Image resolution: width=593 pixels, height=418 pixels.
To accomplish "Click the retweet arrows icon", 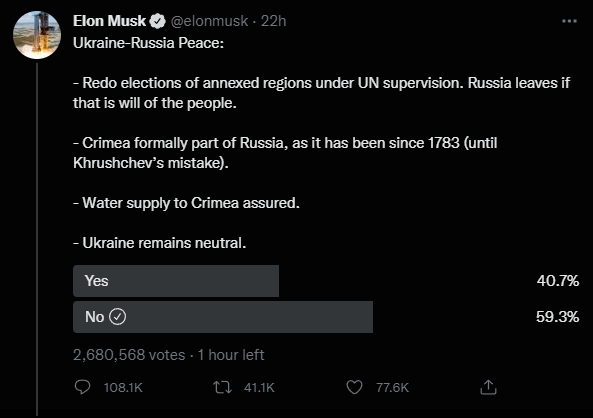I will [222, 387].
